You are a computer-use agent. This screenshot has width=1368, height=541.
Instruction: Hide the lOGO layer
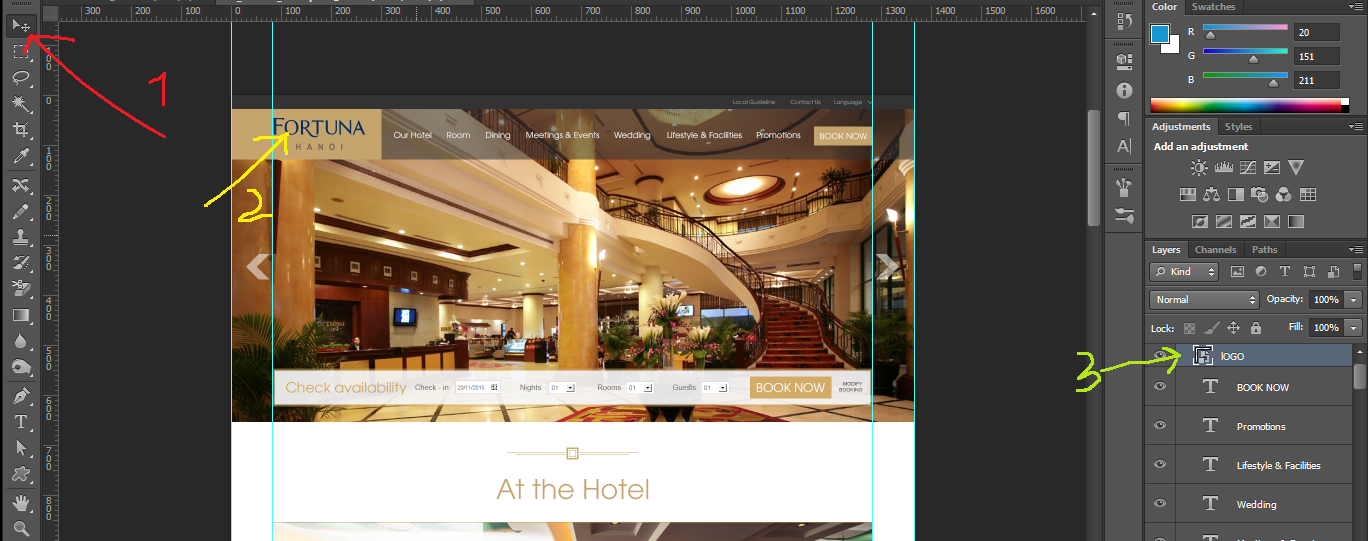coord(1160,355)
